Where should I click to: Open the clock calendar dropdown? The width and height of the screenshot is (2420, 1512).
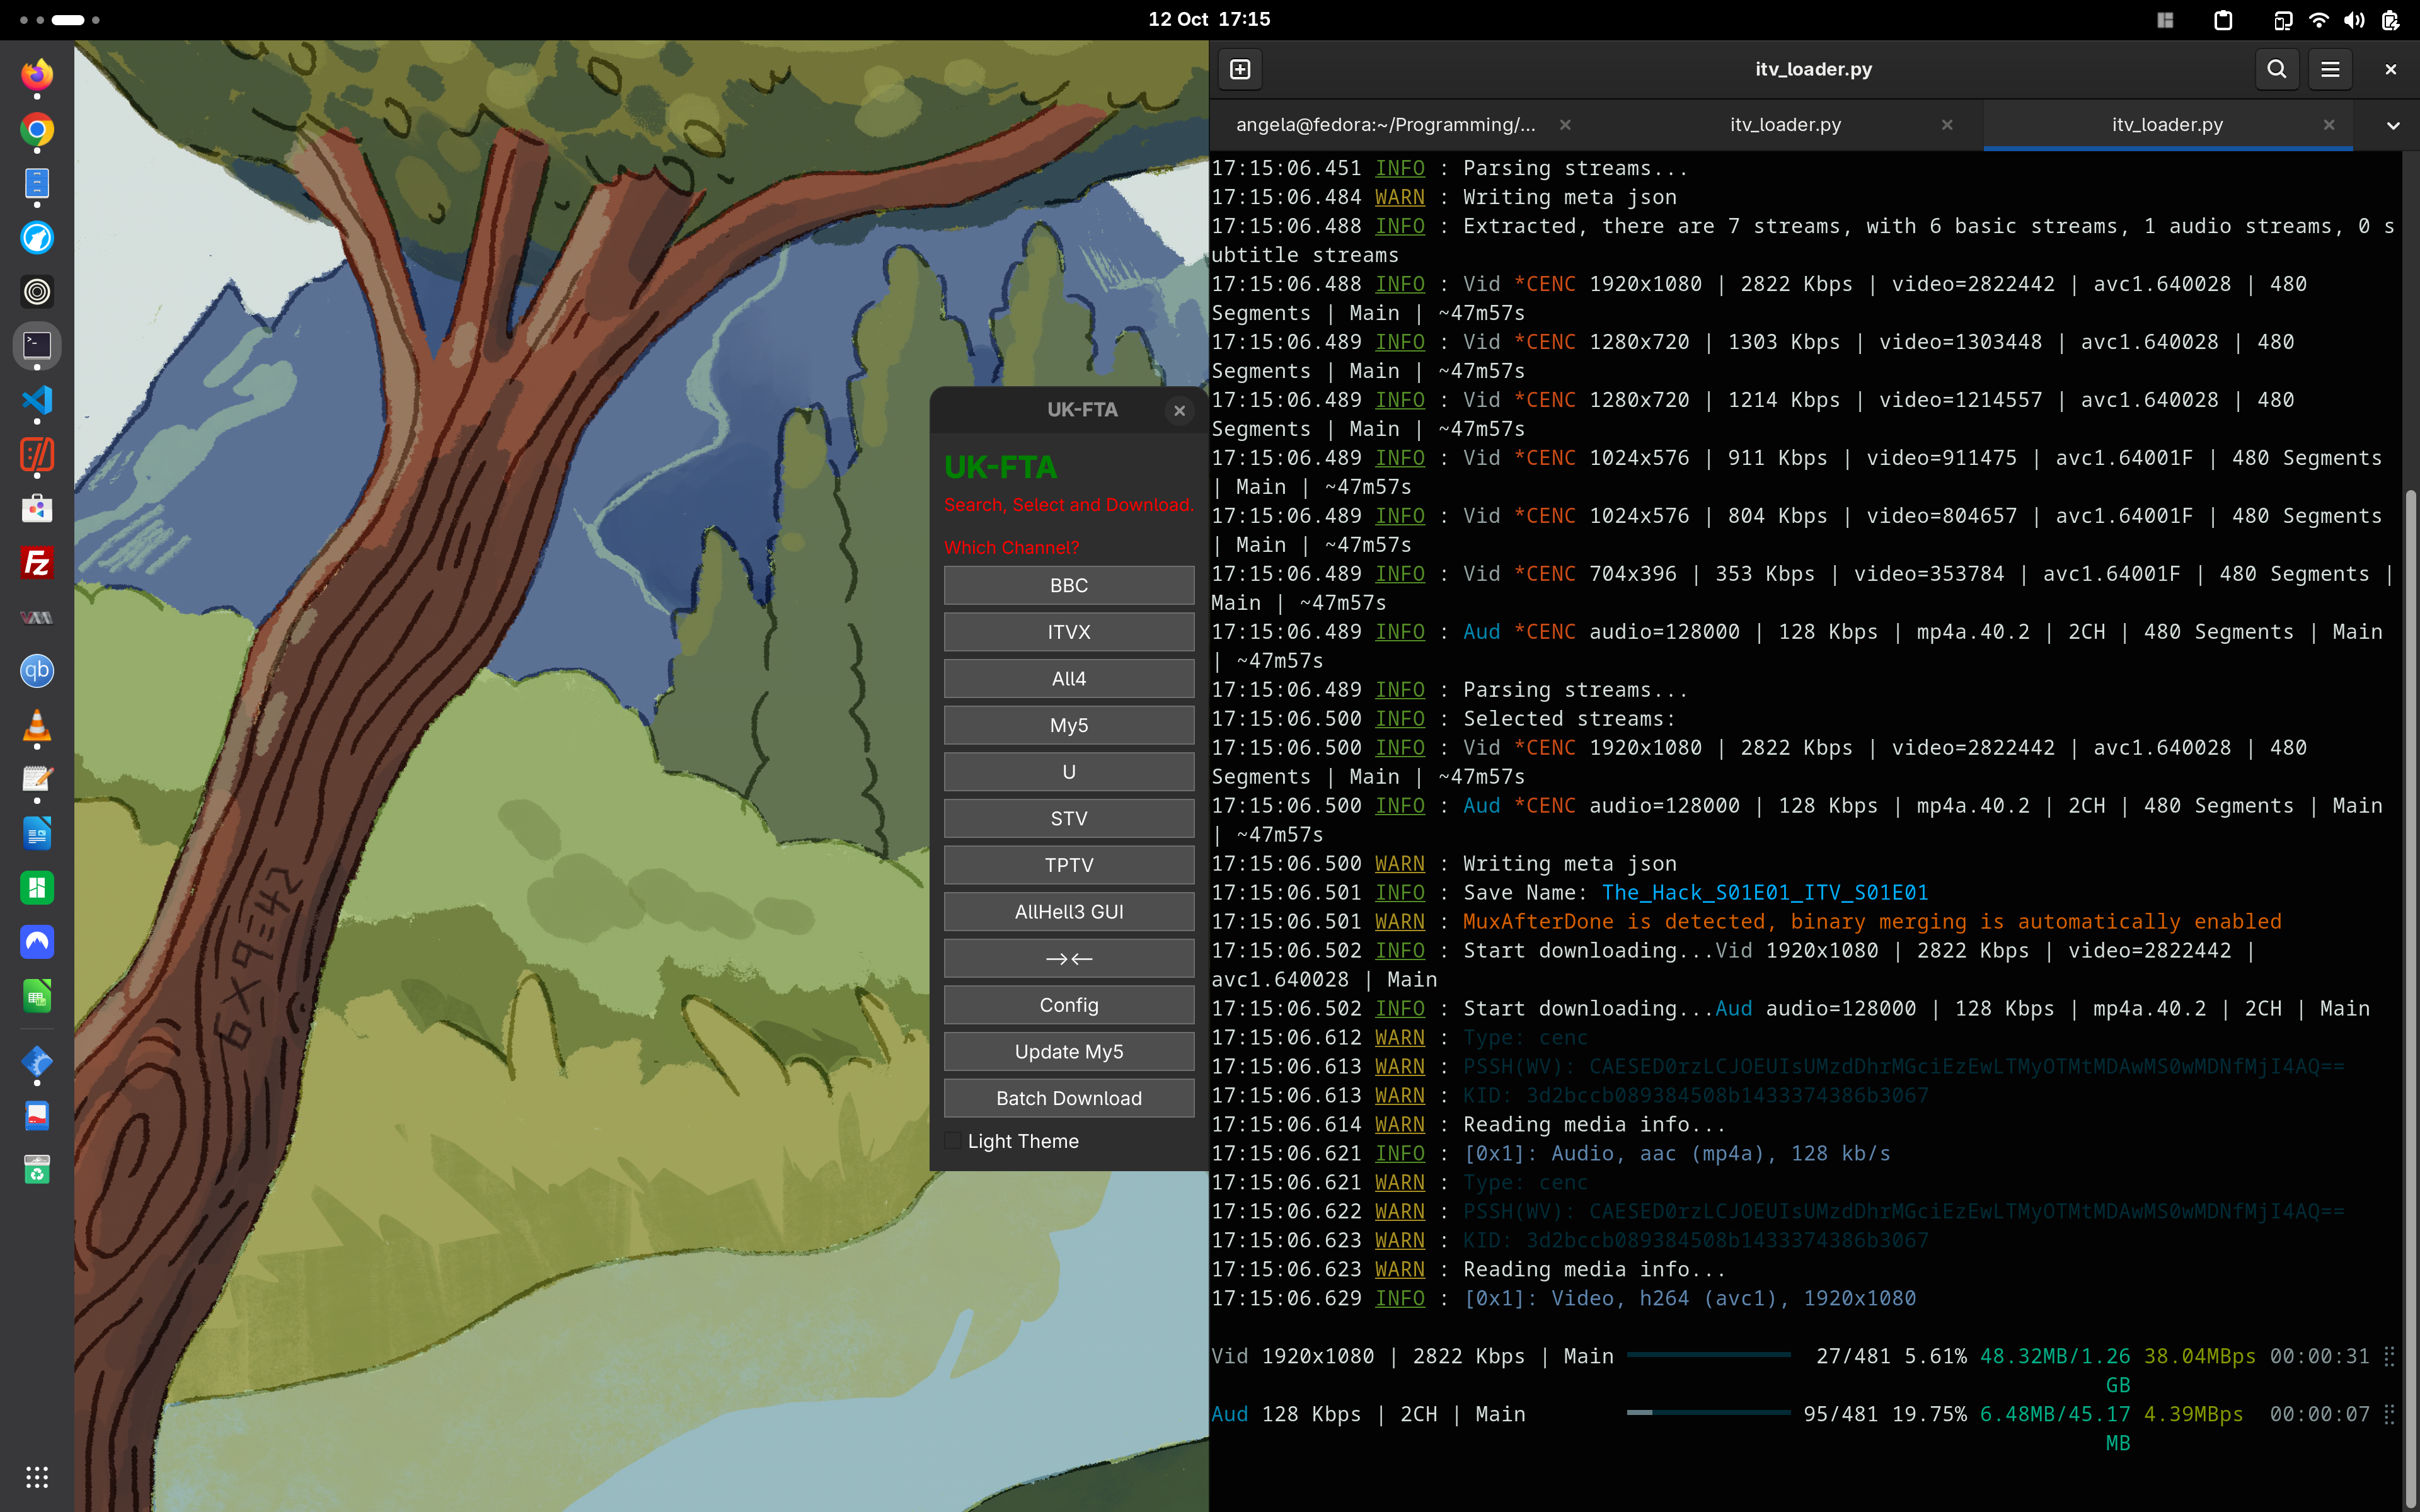[x=1209, y=19]
